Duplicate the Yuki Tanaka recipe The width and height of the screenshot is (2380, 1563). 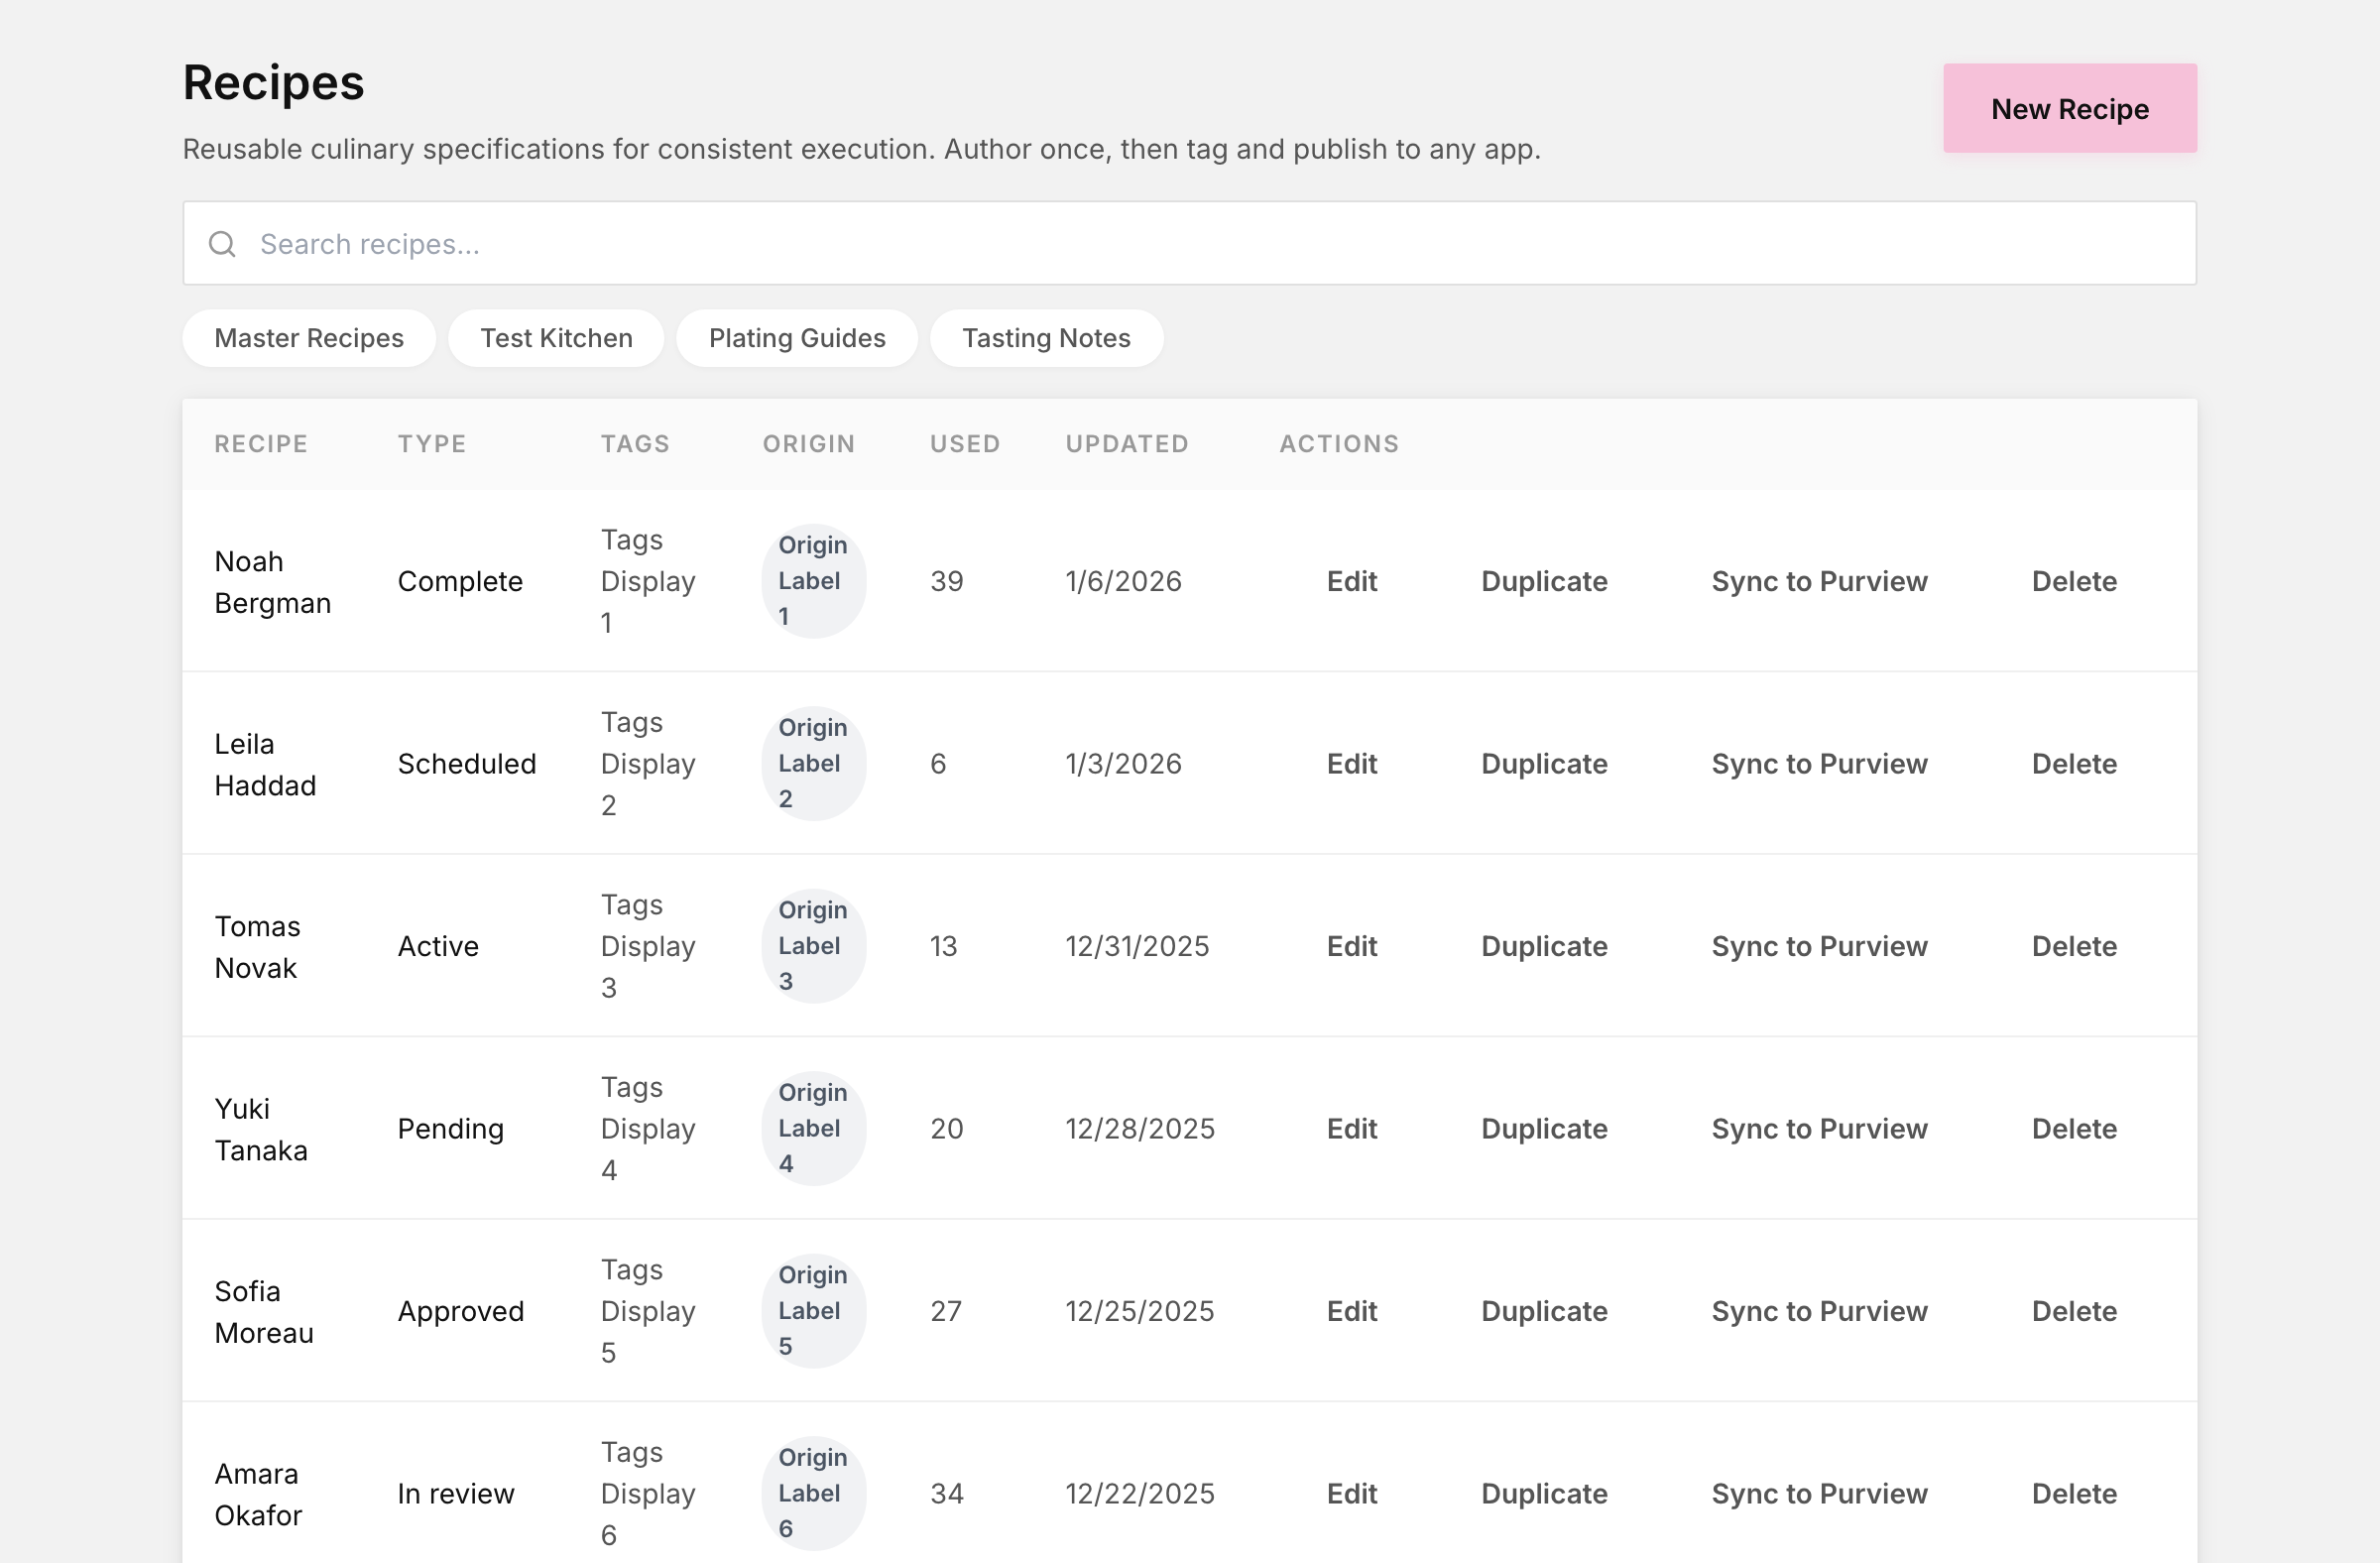click(x=1544, y=1129)
